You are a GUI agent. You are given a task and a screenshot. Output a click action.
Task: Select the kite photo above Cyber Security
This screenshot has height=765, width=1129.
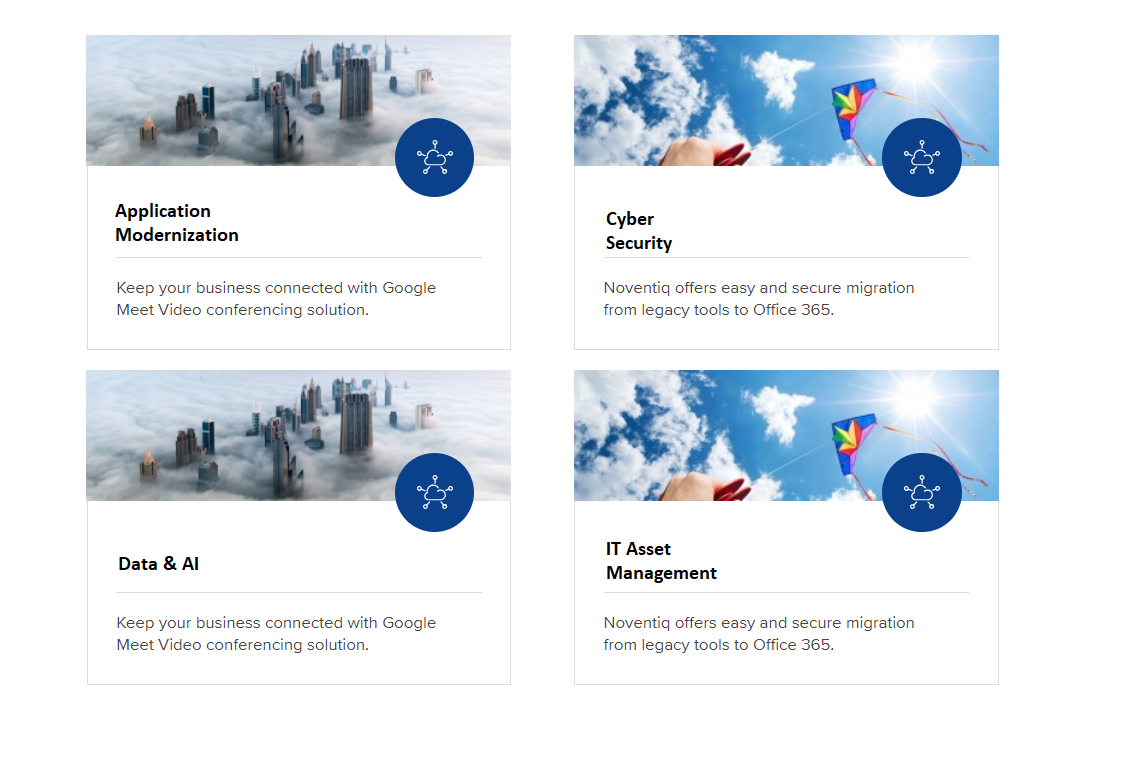[786, 100]
